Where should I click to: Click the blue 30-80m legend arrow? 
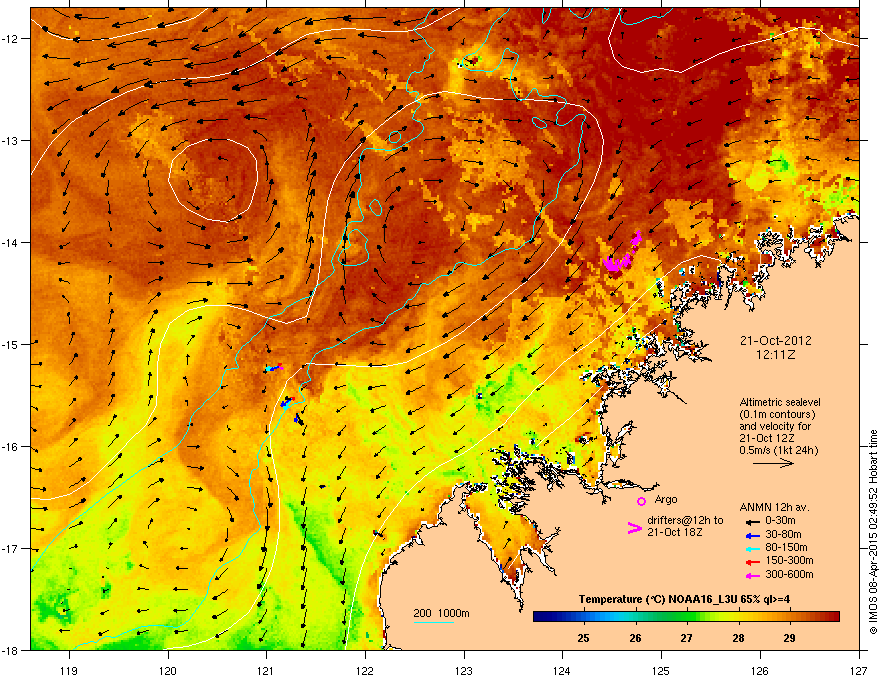point(753,536)
